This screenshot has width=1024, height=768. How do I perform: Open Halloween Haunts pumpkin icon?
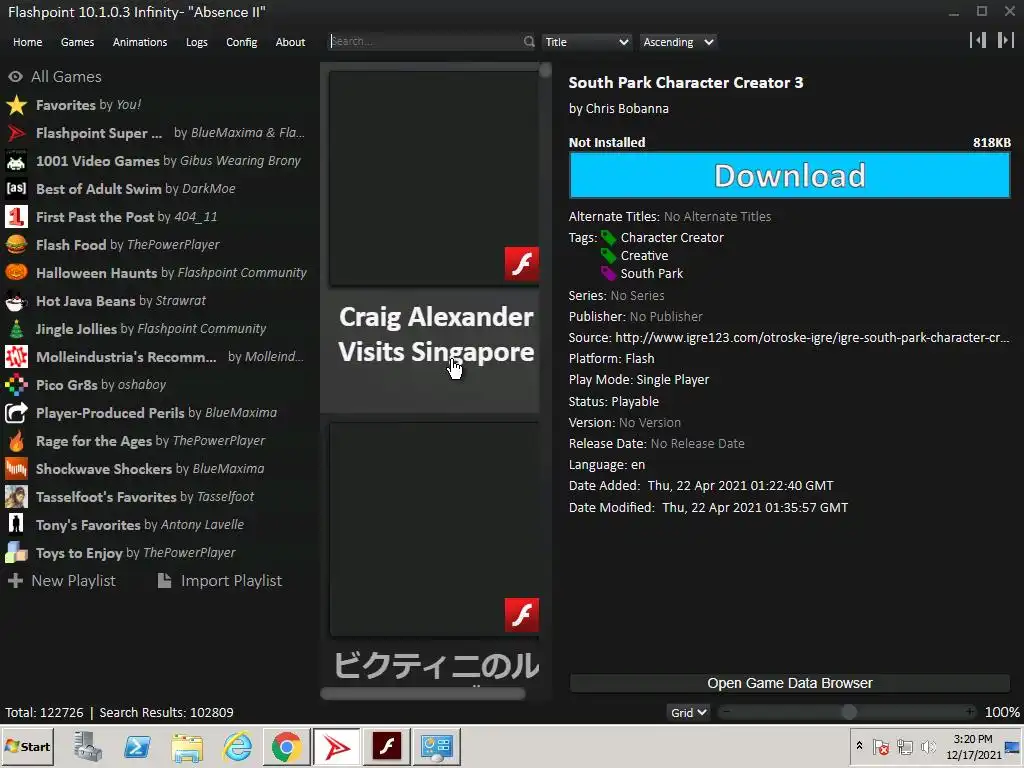(16, 273)
